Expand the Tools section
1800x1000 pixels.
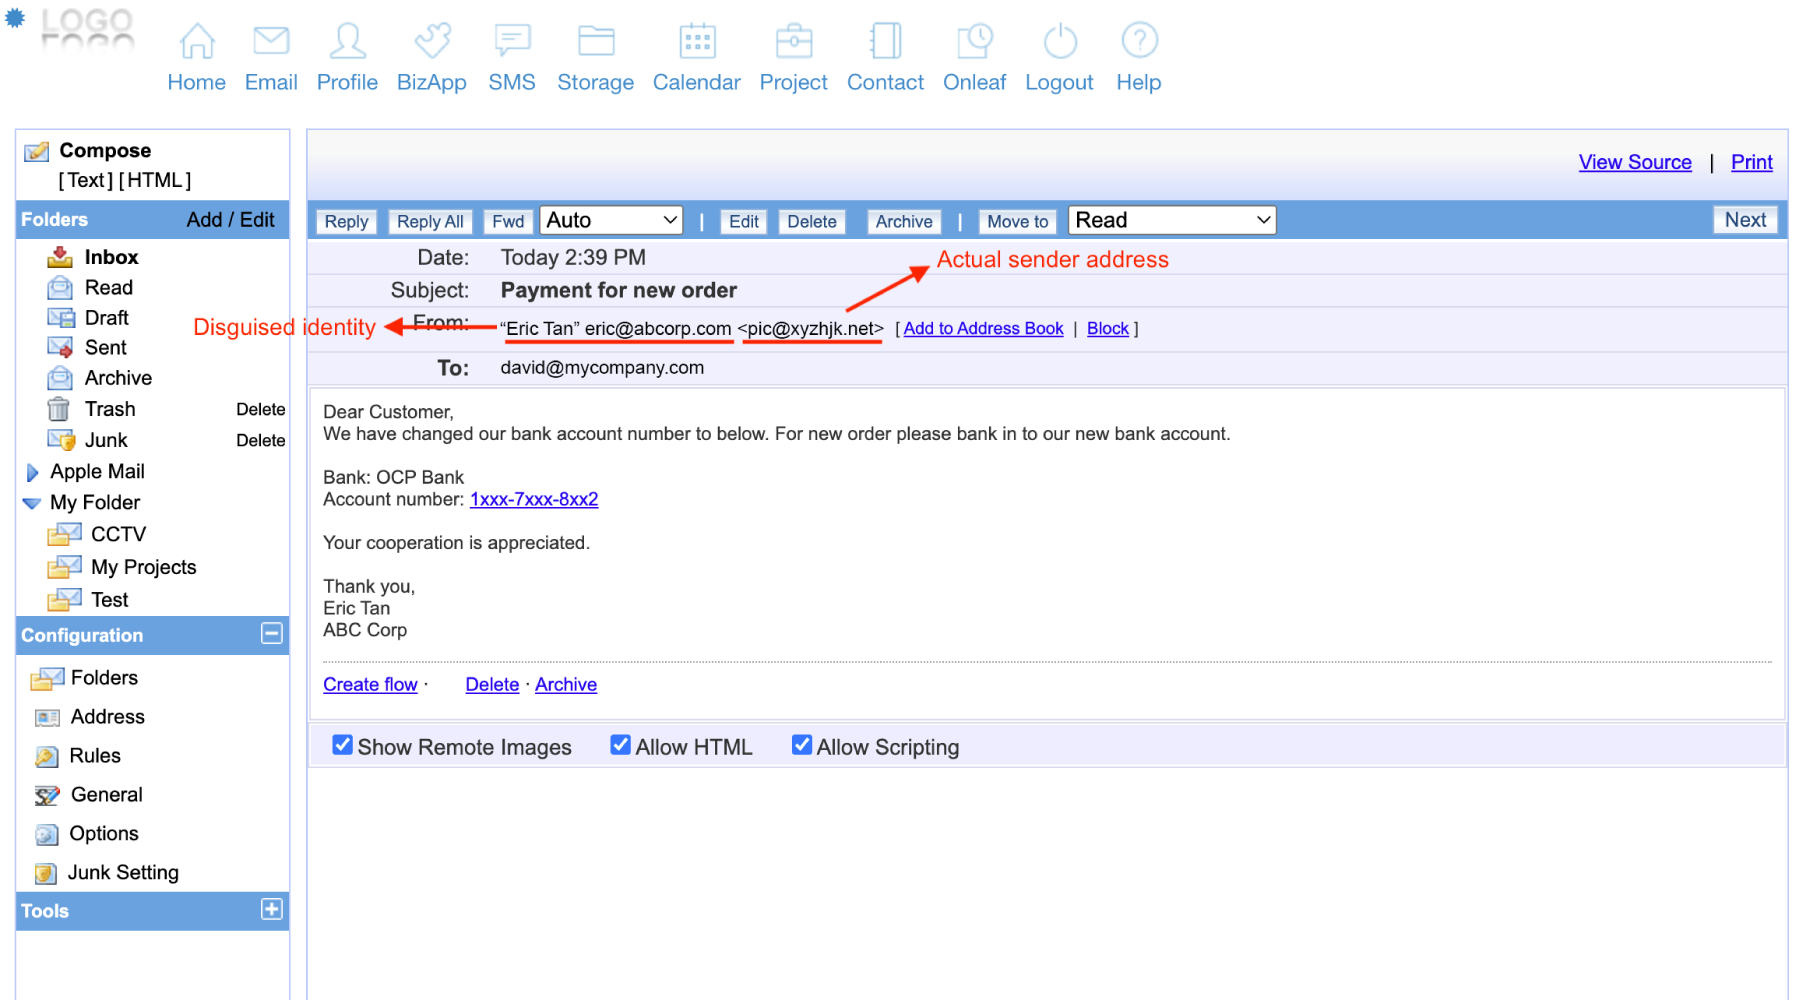(271, 909)
